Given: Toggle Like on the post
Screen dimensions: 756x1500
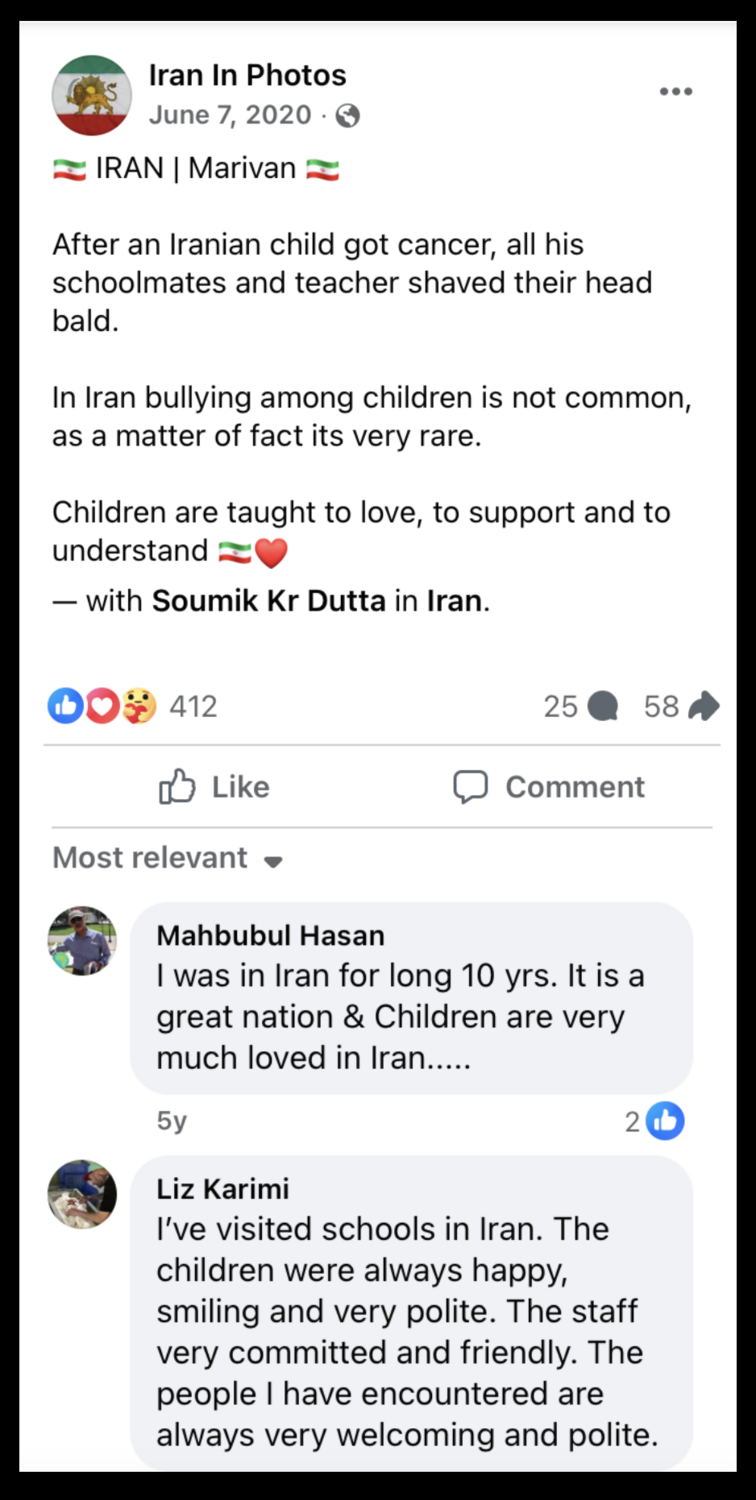Looking at the screenshot, I should coord(215,787).
